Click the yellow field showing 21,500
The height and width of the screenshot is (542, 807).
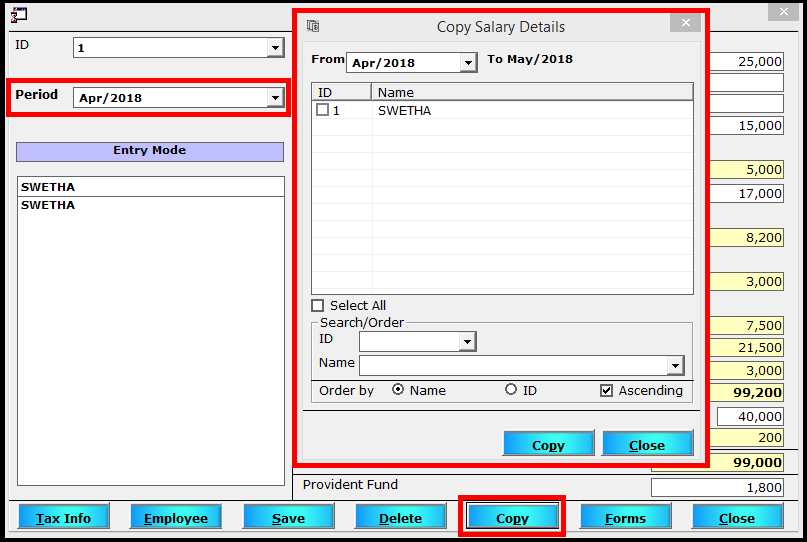747,347
